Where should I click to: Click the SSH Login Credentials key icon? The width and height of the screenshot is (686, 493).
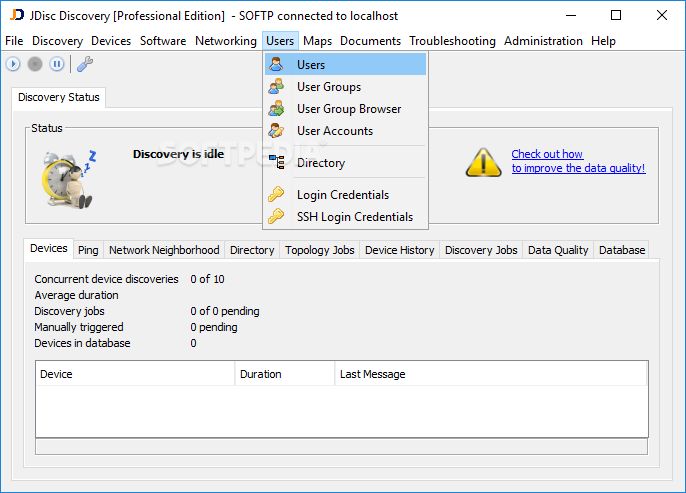click(x=276, y=216)
